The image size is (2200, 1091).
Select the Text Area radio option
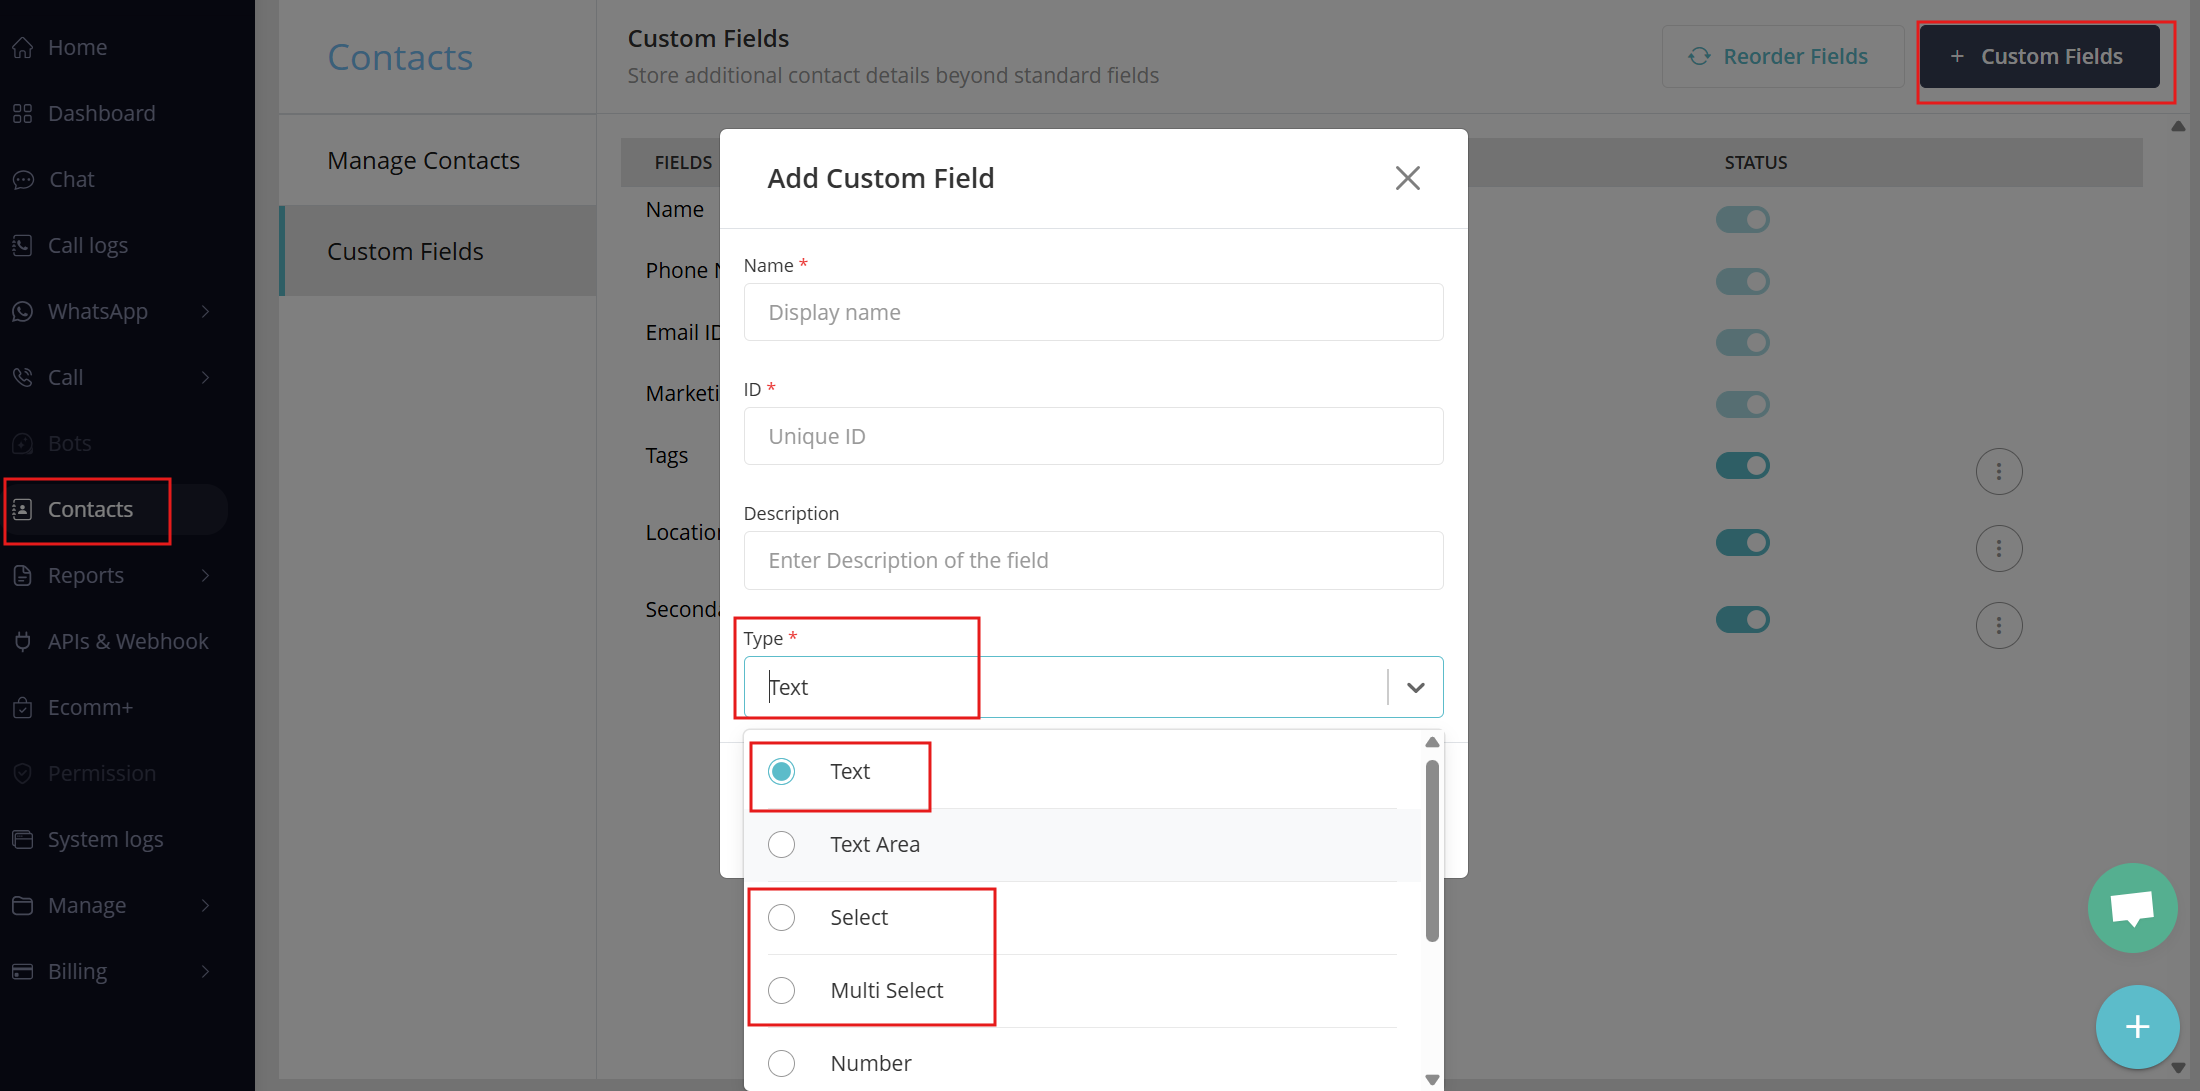click(x=782, y=844)
